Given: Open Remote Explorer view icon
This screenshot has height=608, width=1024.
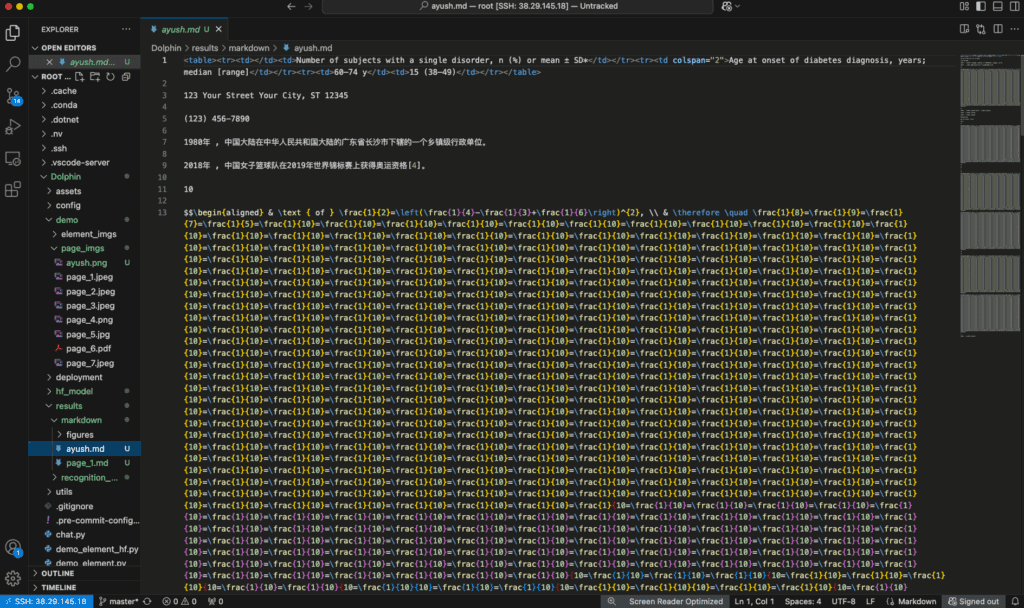Looking at the screenshot, I should click(12, 158).
